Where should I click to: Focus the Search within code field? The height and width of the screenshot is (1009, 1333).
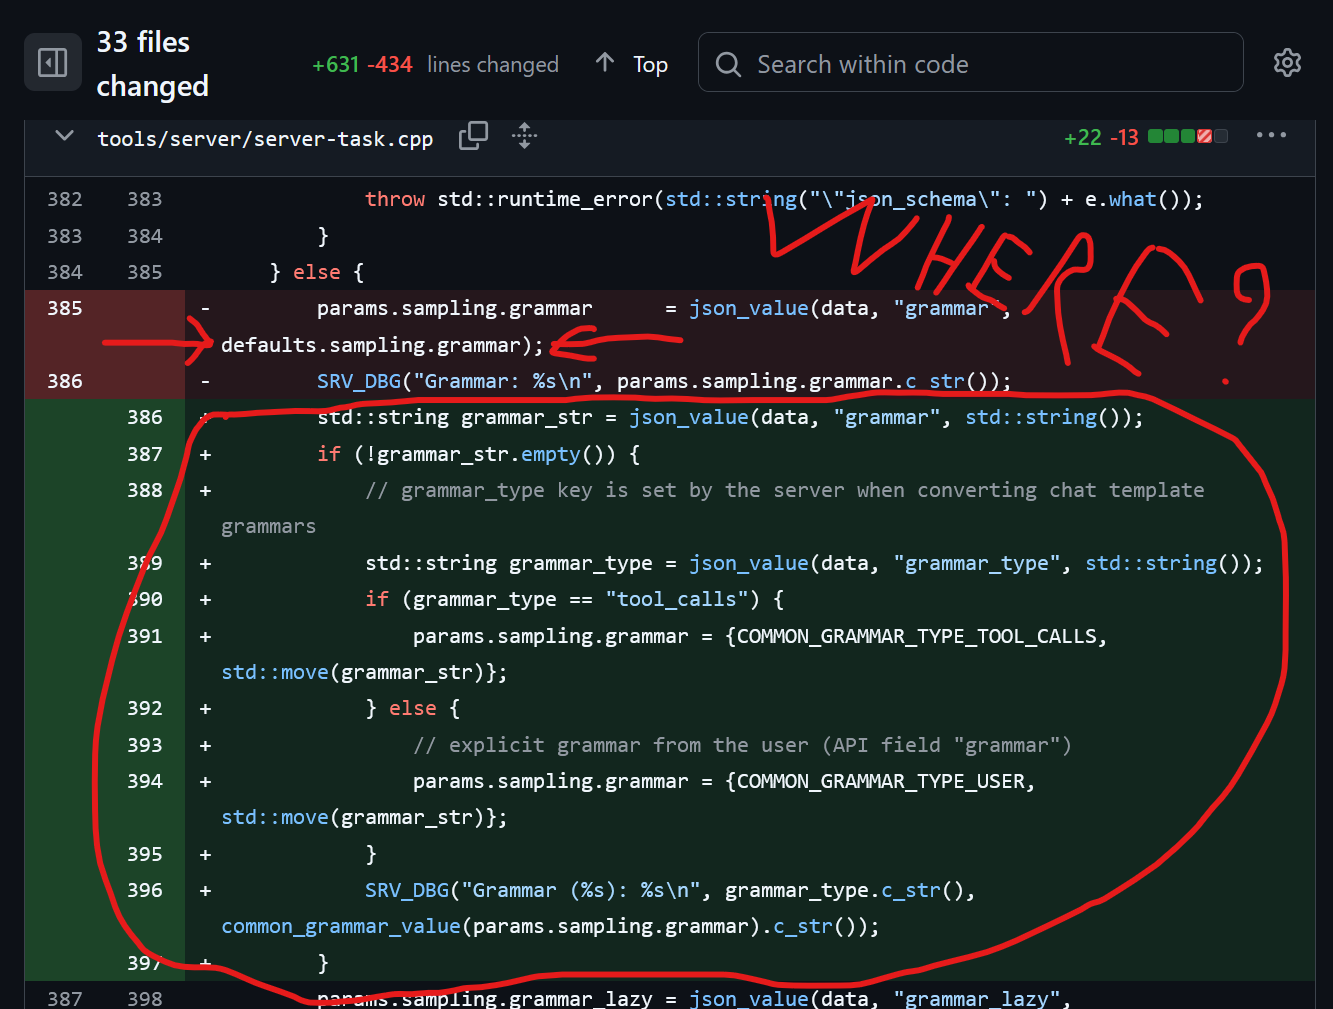(x=970, y=63)
